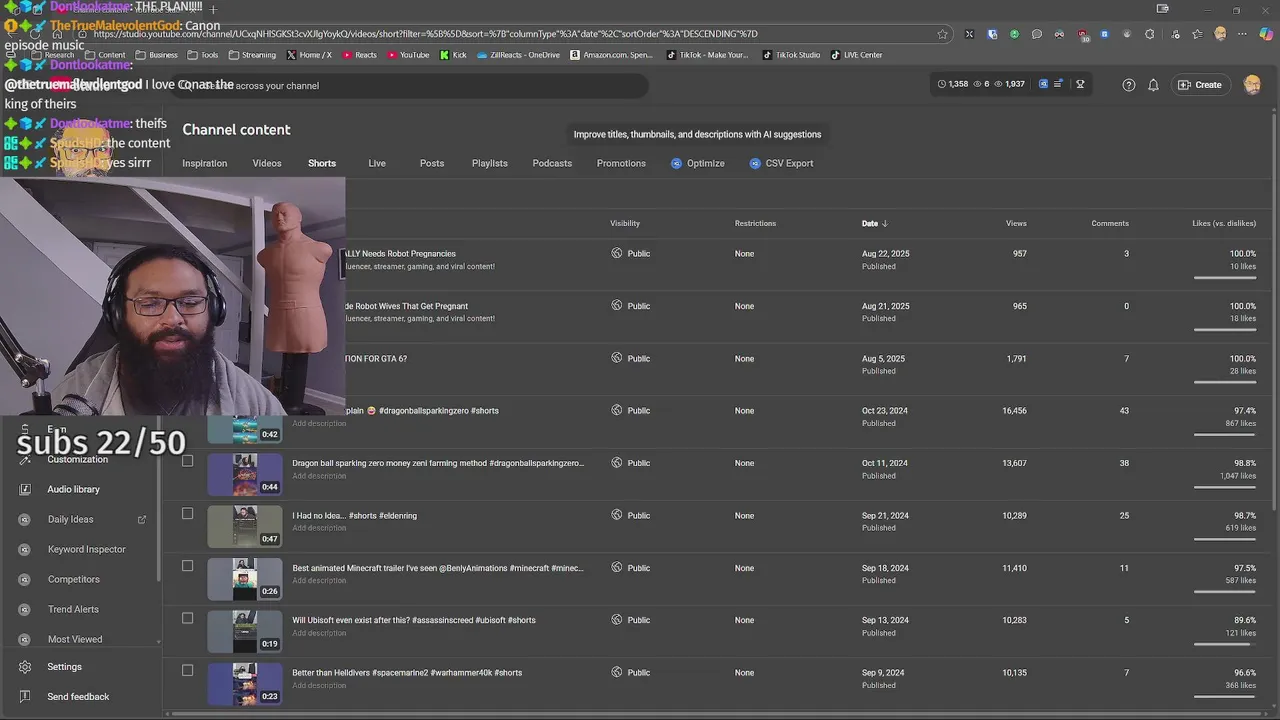Image resolution: width=1280 pixels, height=720 pixels.
Task: Select checkbox for Best animated Minecraft trailer short
Action: point(187,566)
